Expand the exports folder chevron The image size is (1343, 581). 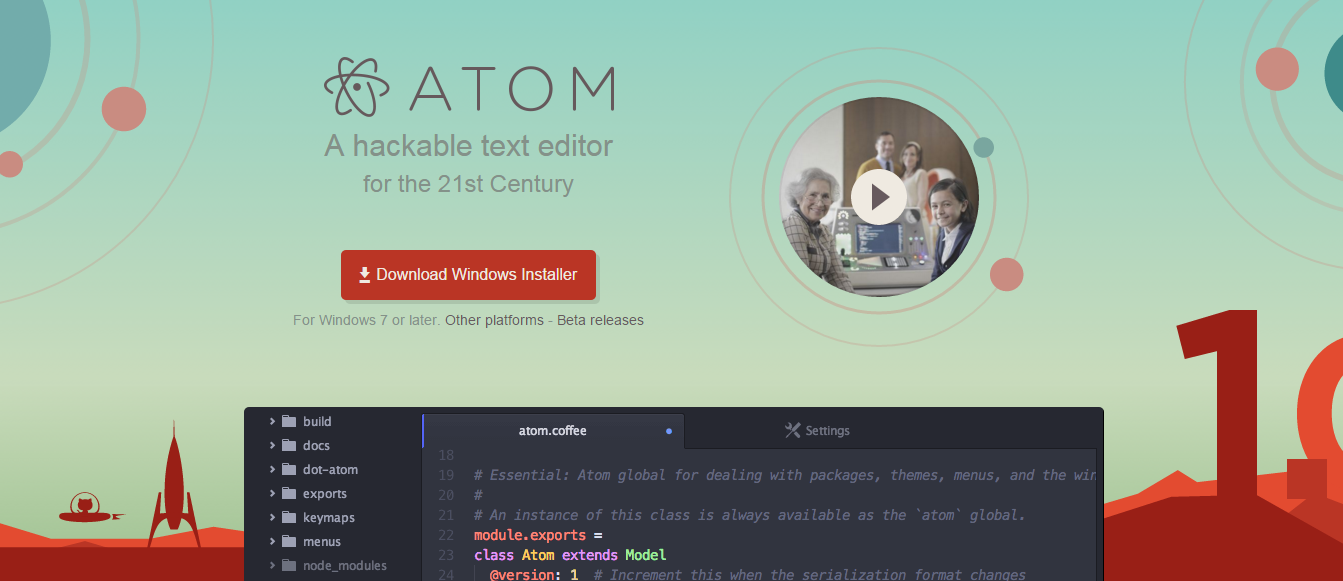[x=272, y=493]
